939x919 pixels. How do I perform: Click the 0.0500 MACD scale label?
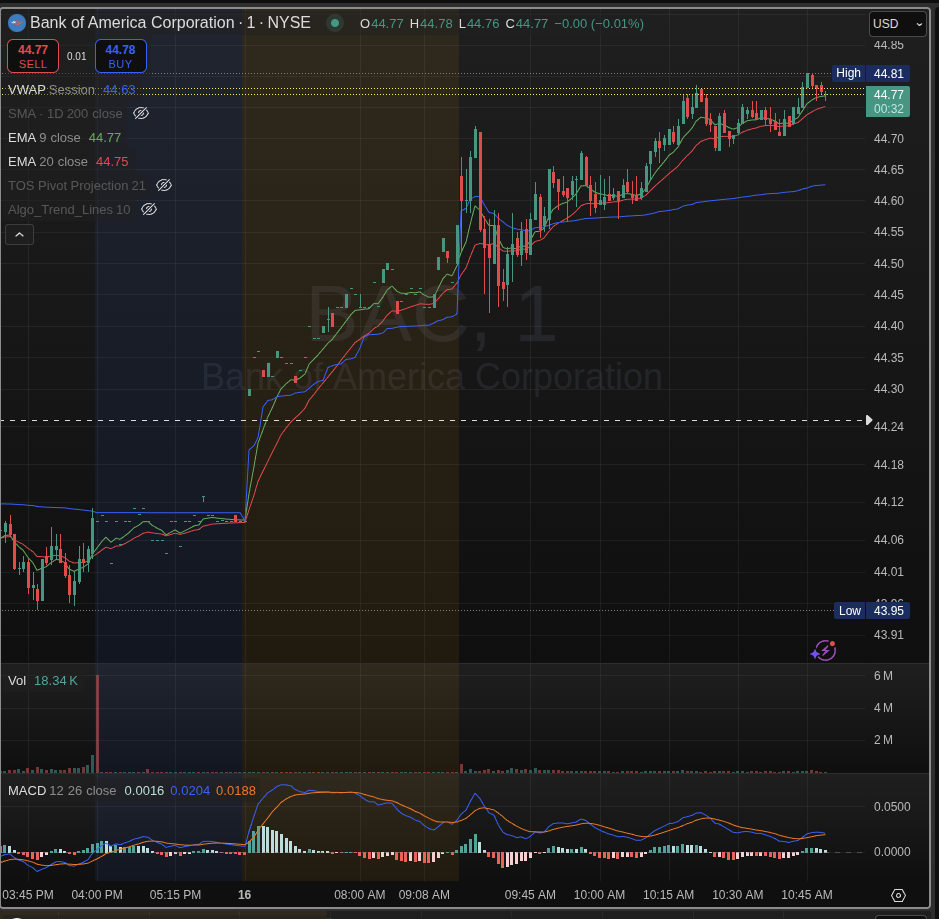(892, 806)
